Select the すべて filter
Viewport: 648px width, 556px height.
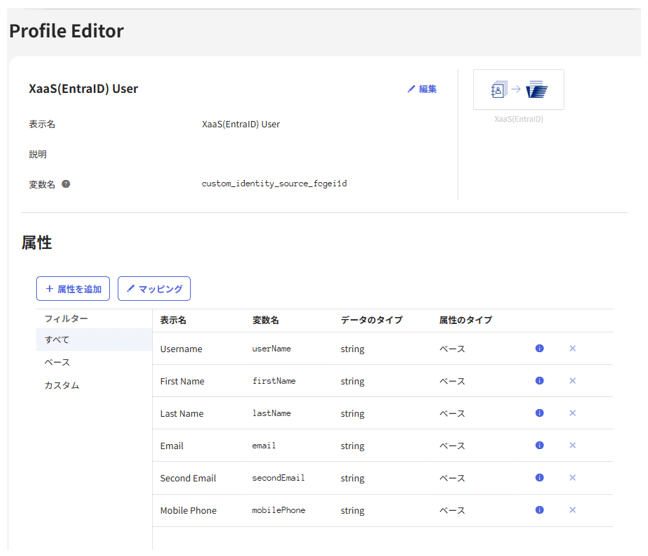(57, 340)
